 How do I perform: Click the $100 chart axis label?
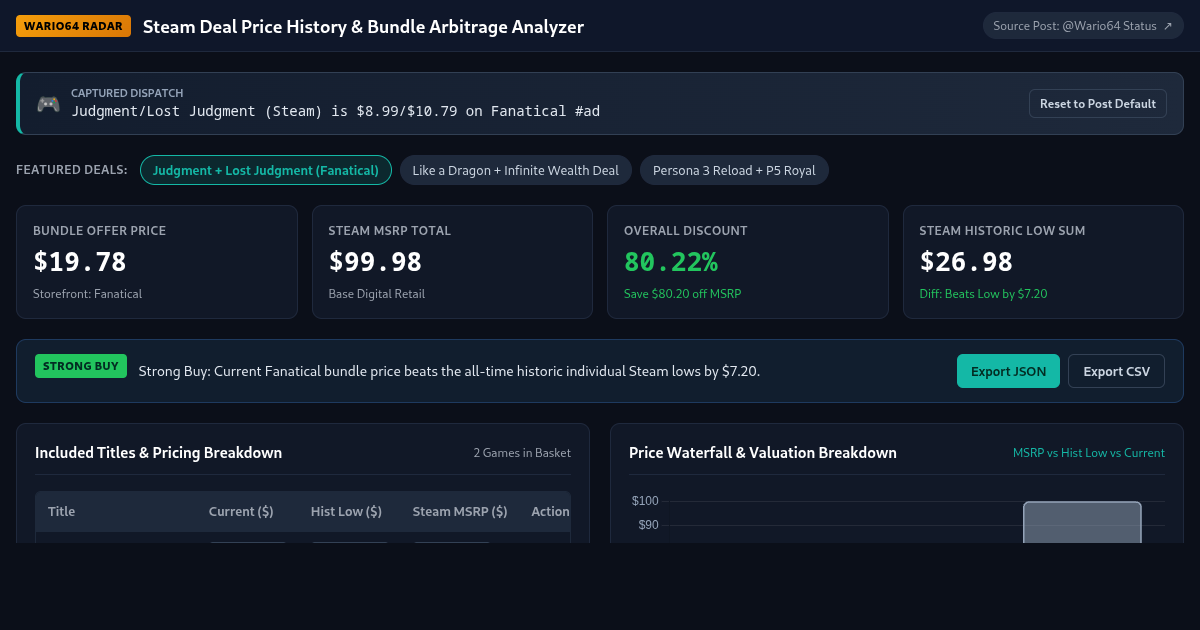(x=645, y=501)
